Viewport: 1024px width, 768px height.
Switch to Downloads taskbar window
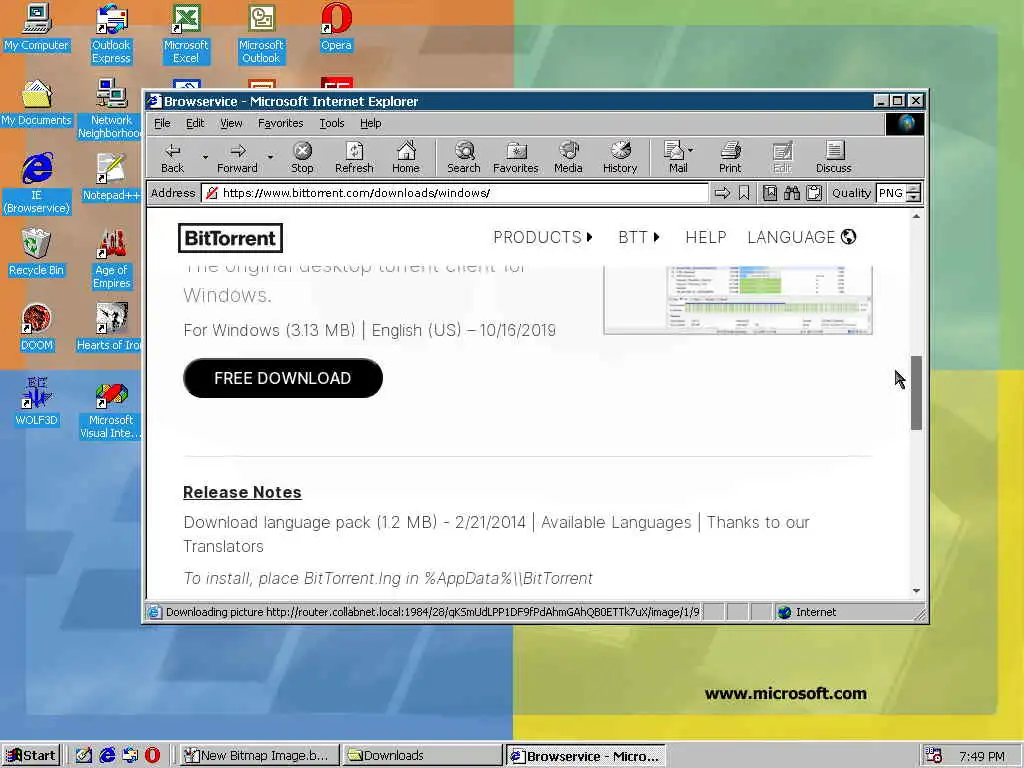pyautogui.click(x=422, y=756)
